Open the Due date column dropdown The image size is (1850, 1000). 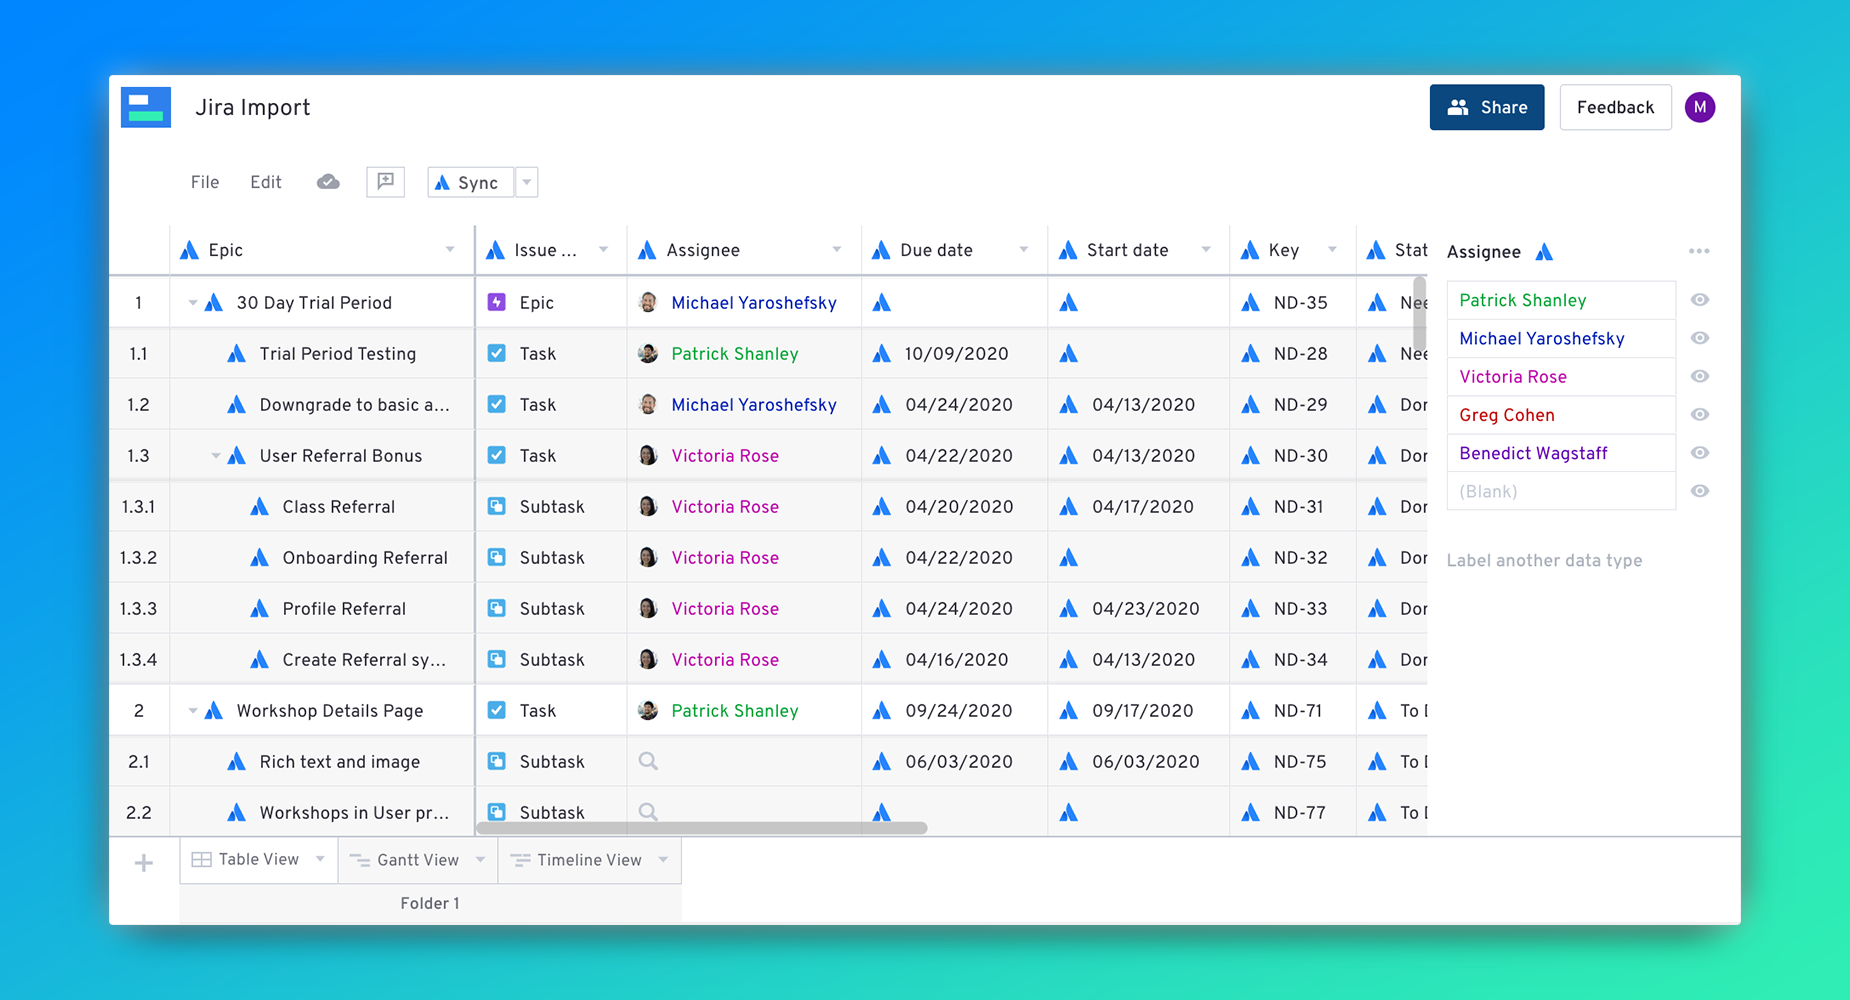1023,250
